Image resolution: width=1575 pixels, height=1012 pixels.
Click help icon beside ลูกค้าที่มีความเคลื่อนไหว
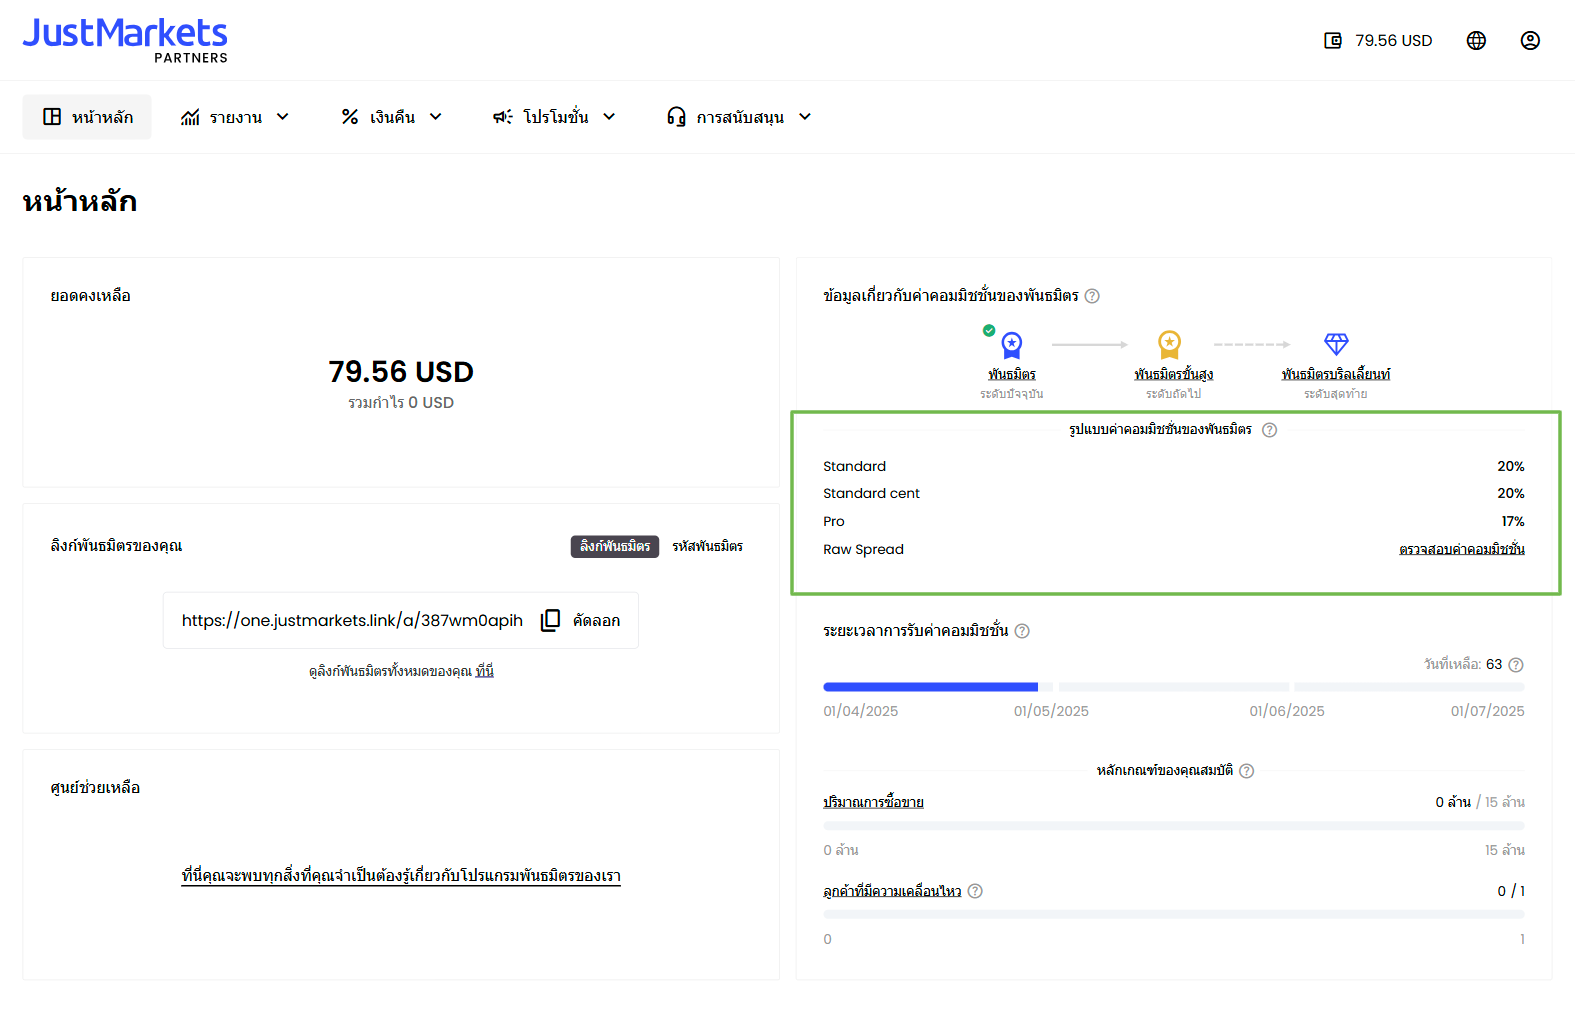click(975, 891)
